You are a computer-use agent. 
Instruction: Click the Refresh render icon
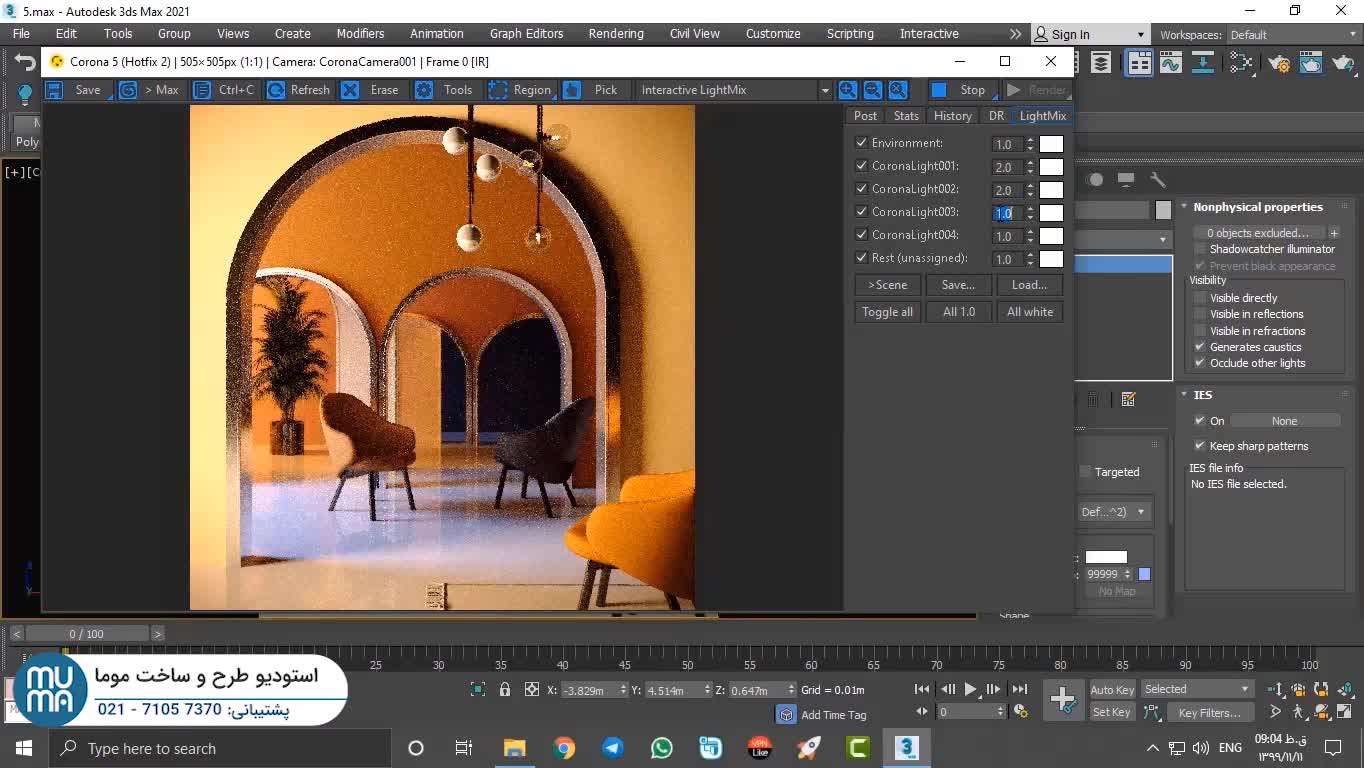(275, 90)
